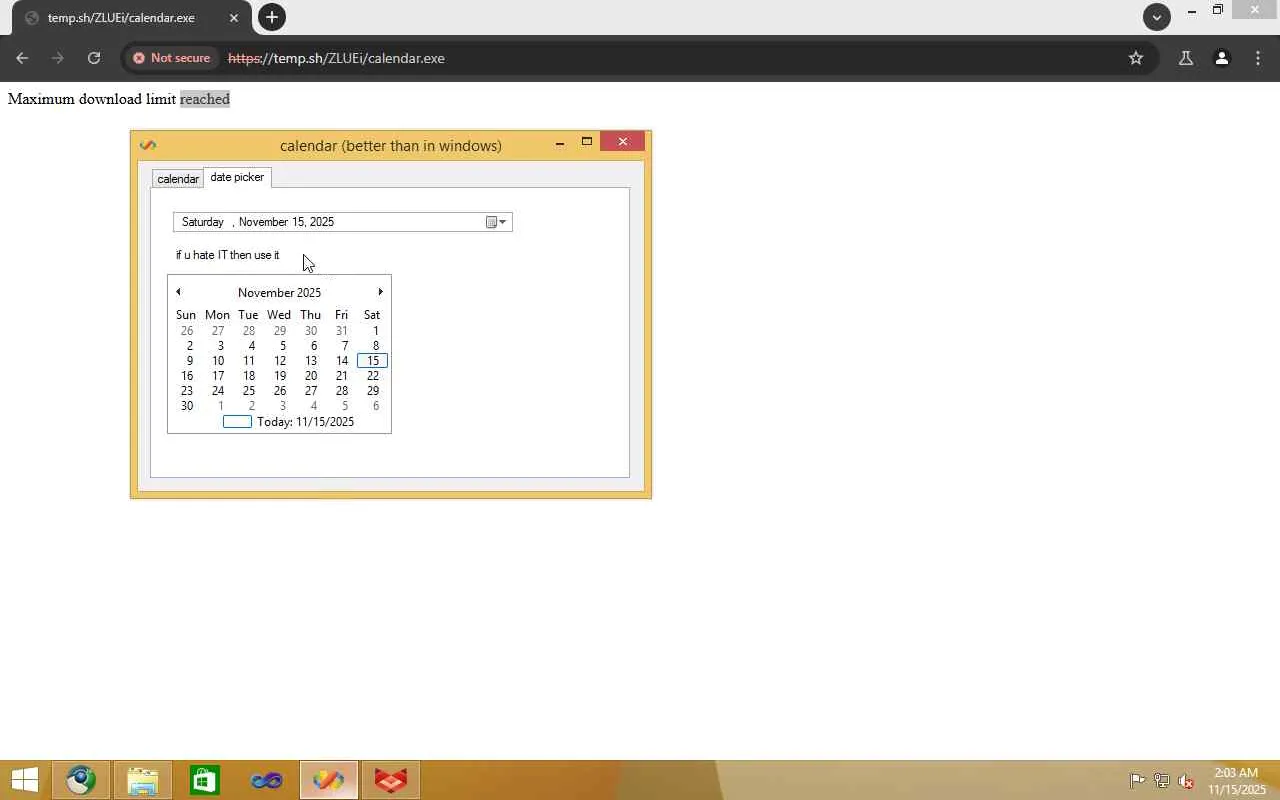
Task: Click the calendar app taskbar icon
Action: tap(329, 780)
